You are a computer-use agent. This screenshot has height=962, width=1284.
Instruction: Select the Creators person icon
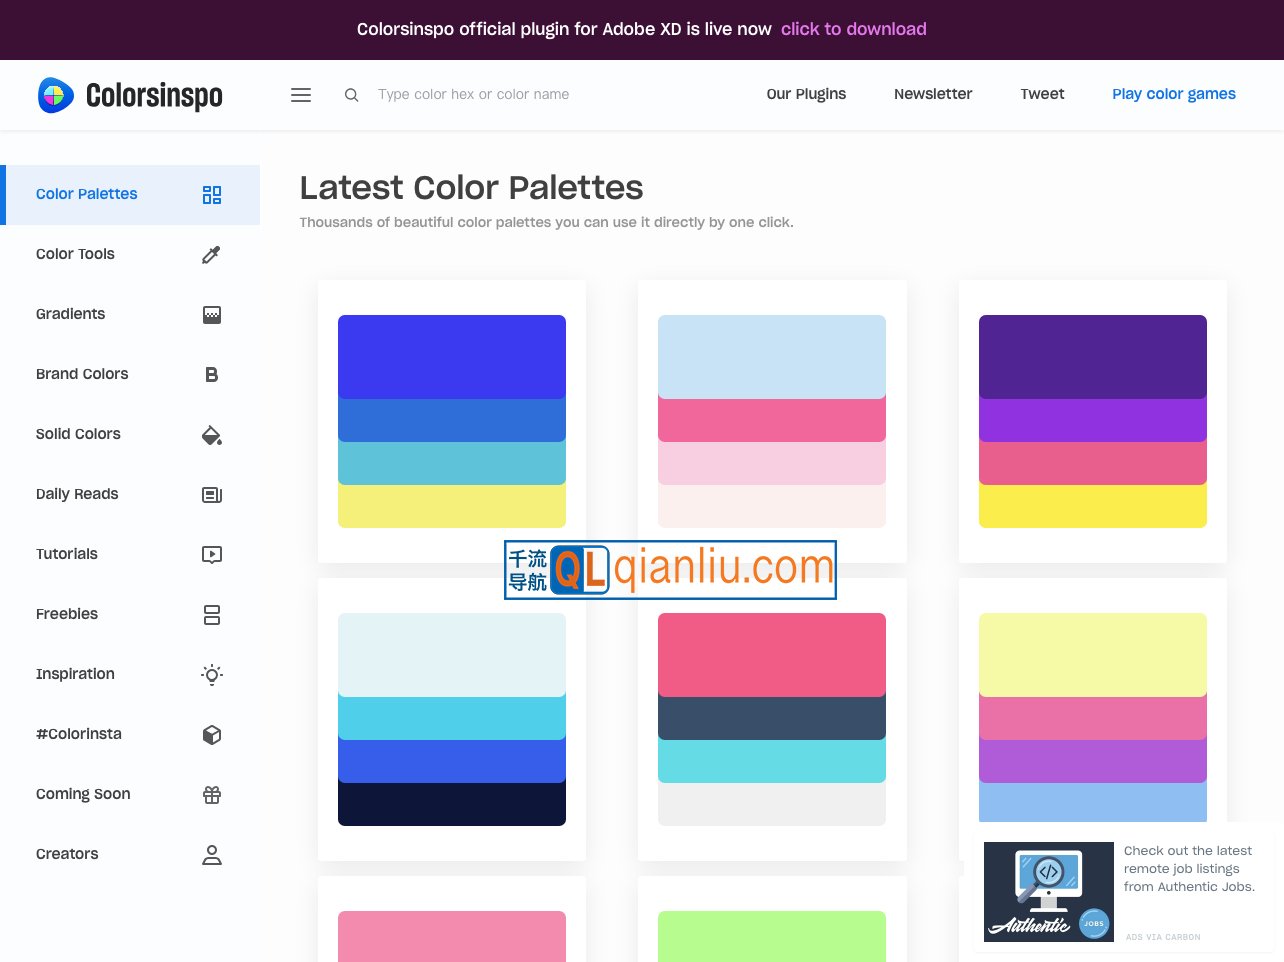point(211,854)
